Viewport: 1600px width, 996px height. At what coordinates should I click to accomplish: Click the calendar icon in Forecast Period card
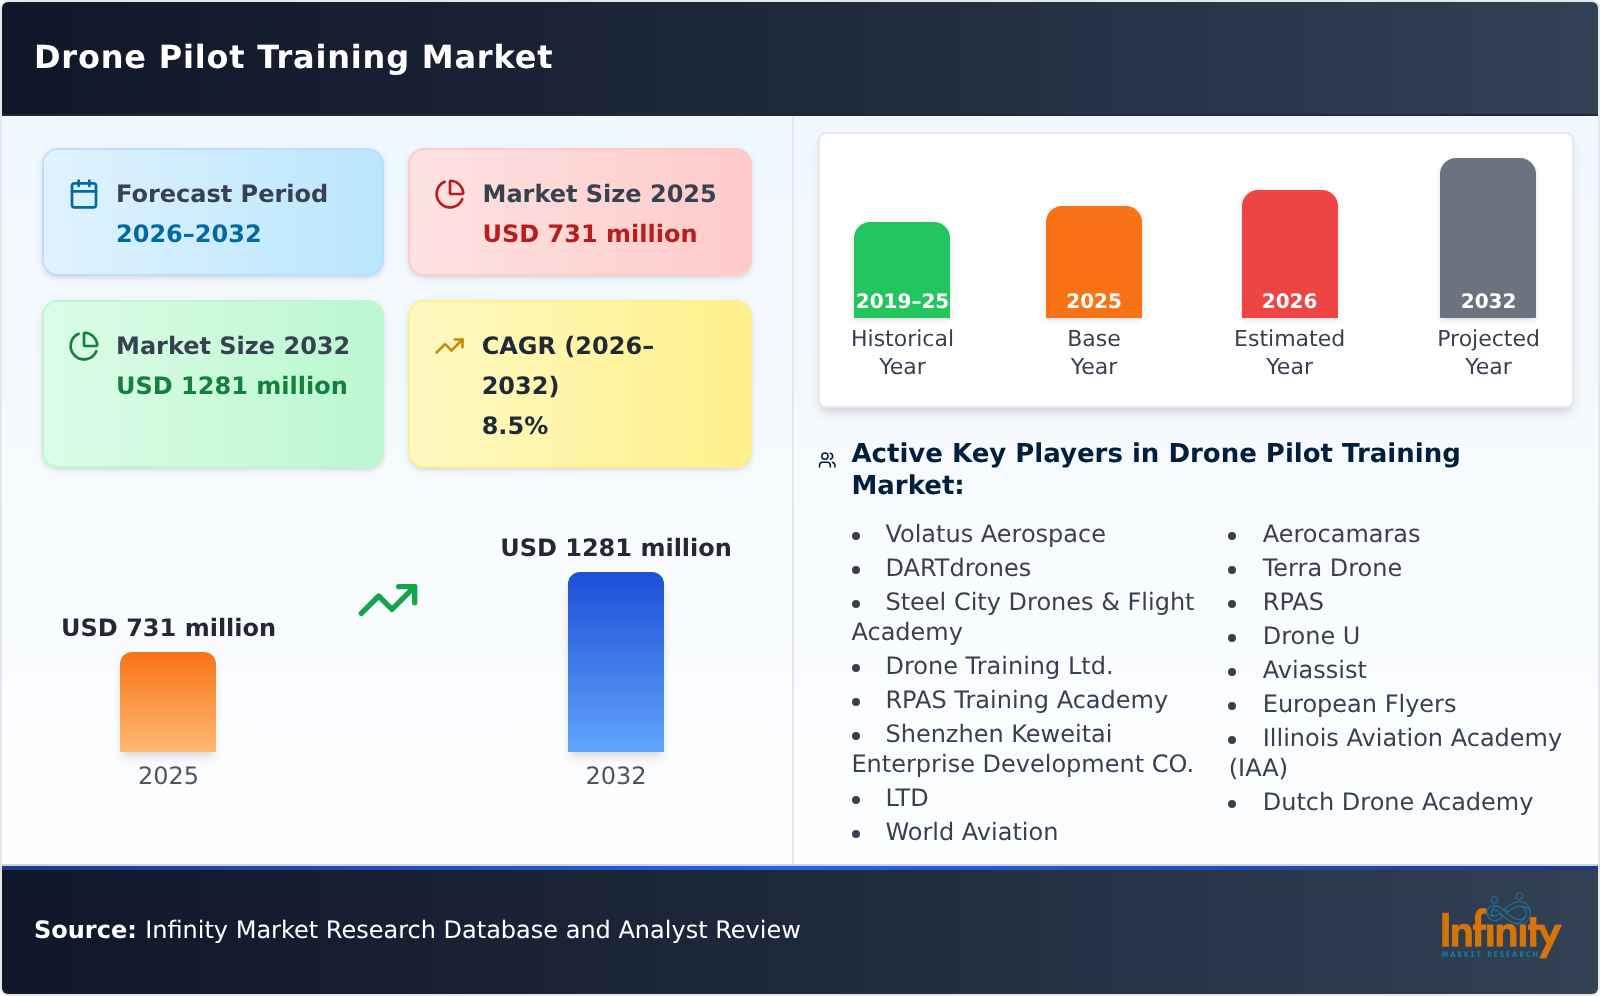(x=84, y=193)
